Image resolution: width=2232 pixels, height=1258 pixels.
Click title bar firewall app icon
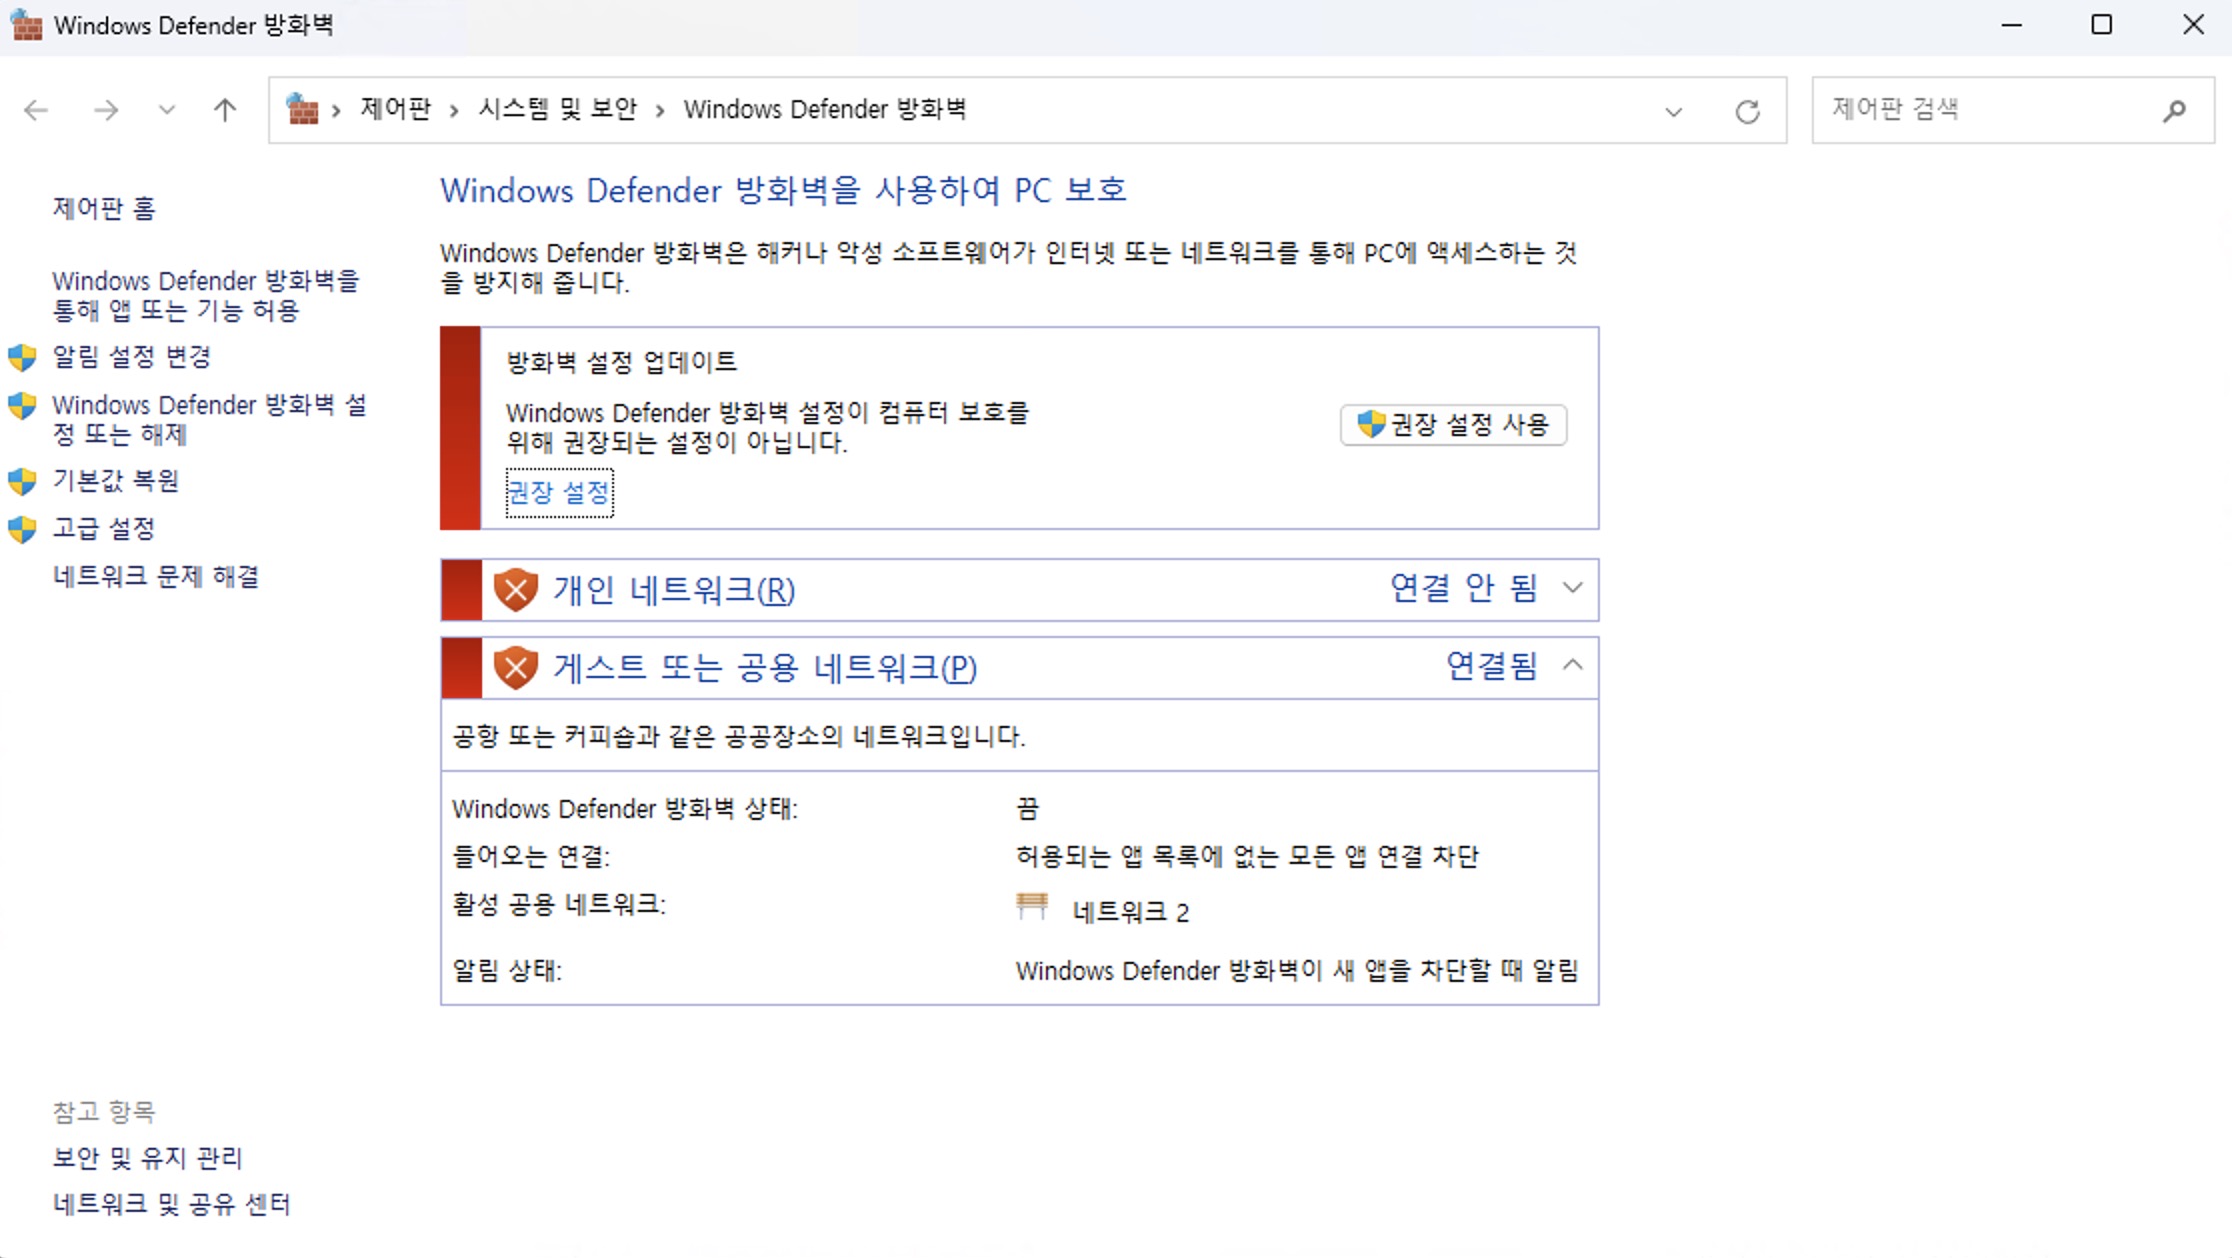(x=26, y=25)
